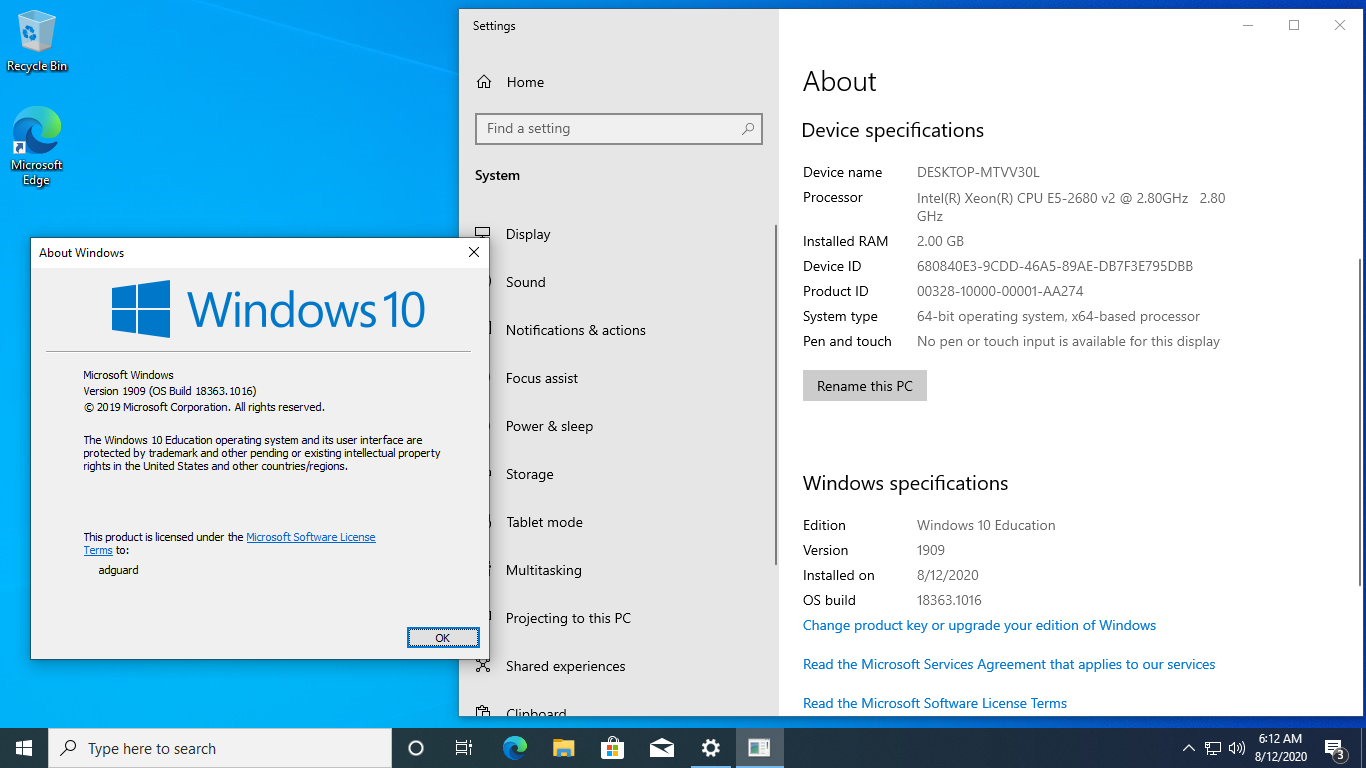Open File Explorer from the taskbar

pyautogui.click(x=563, y=748)
